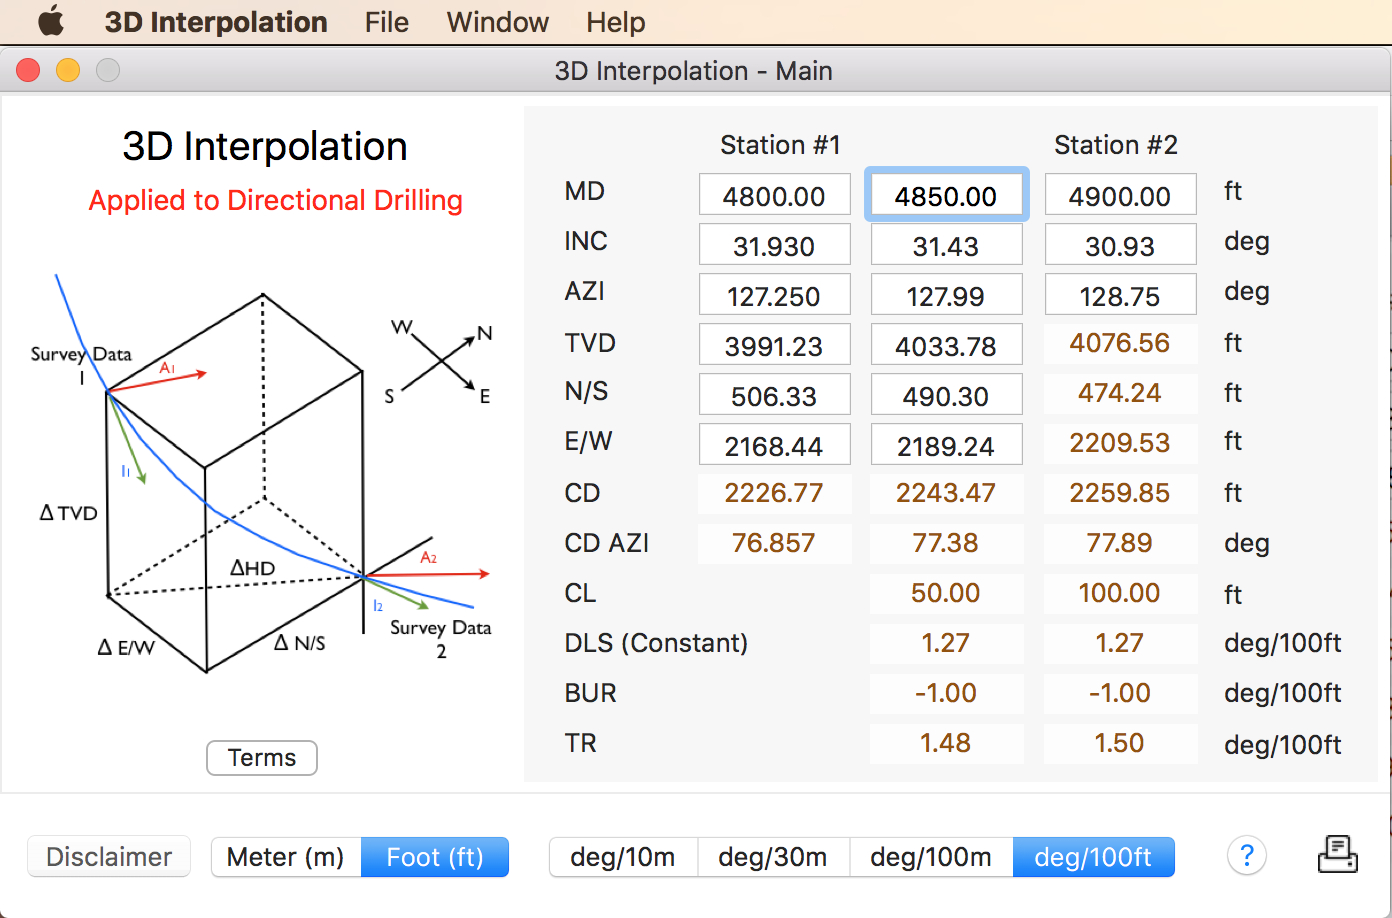The width and height of the screenshot is (1392, 918).
Task: Open the Apple menu
Action: tap(50, 21)
